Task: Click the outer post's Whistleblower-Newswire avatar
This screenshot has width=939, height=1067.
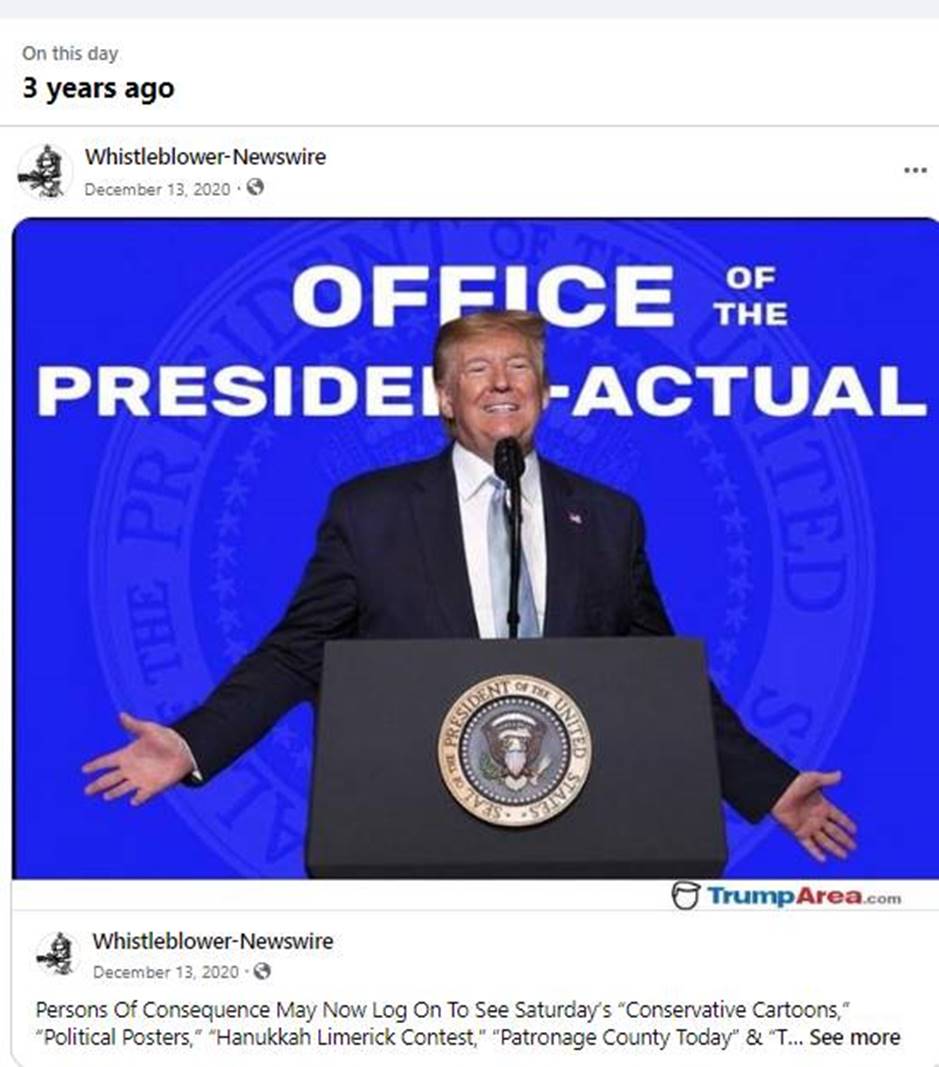Action: pos(45,171)
